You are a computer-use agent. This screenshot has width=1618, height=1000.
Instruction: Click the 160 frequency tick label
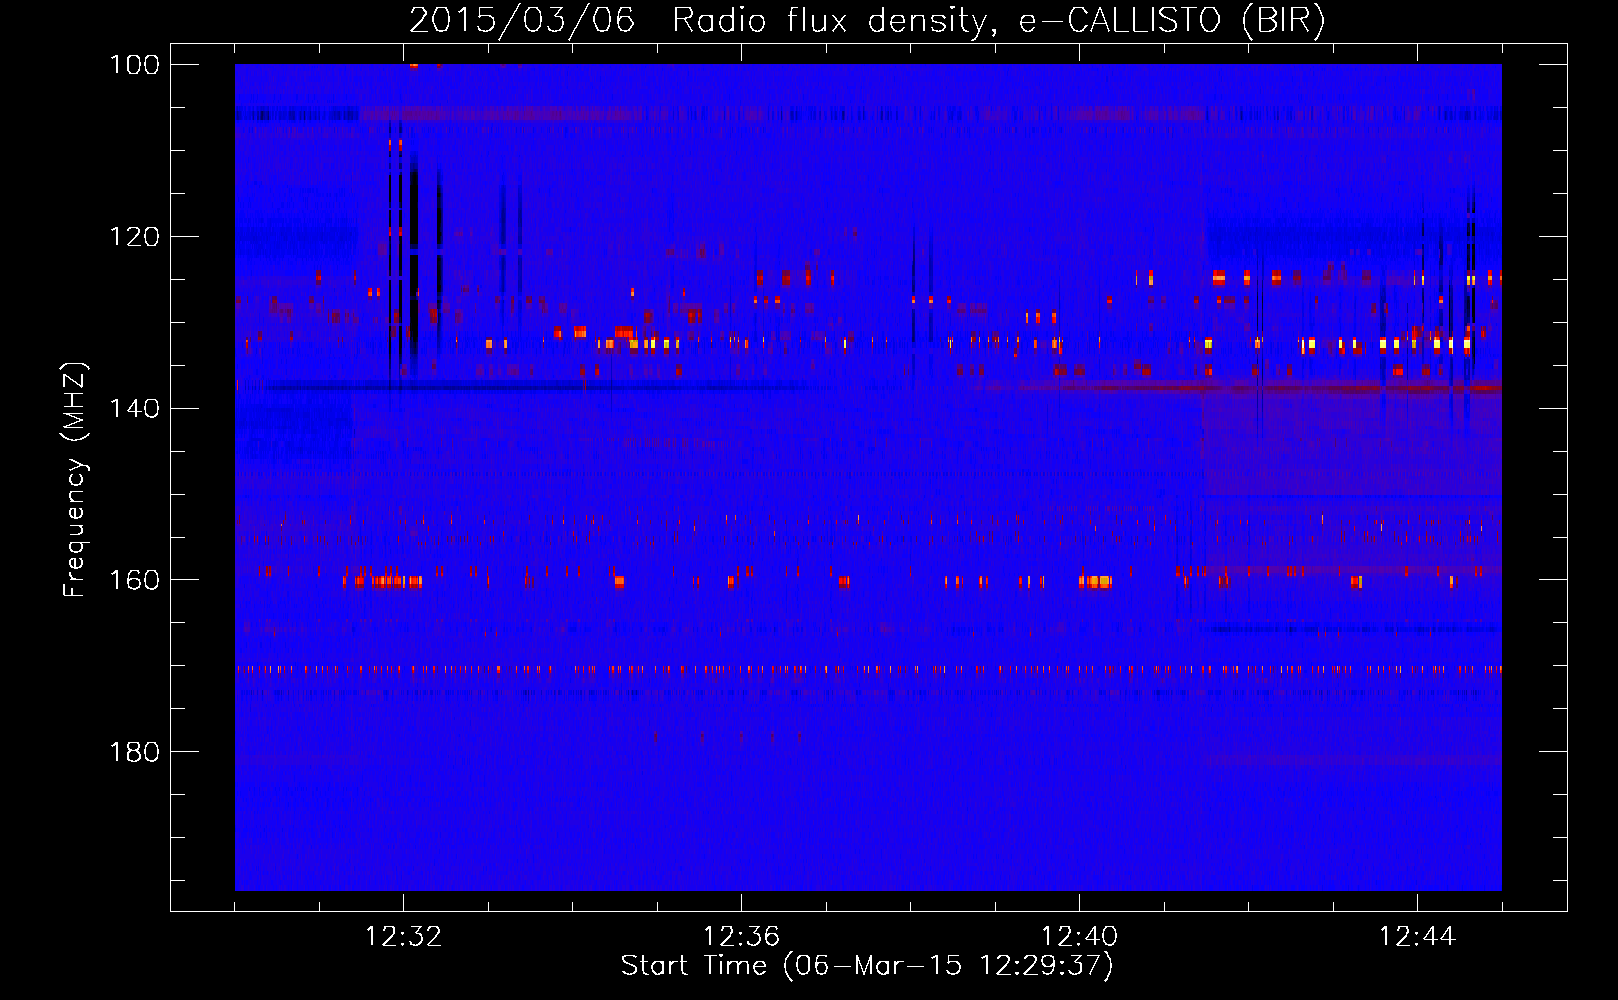135,580
